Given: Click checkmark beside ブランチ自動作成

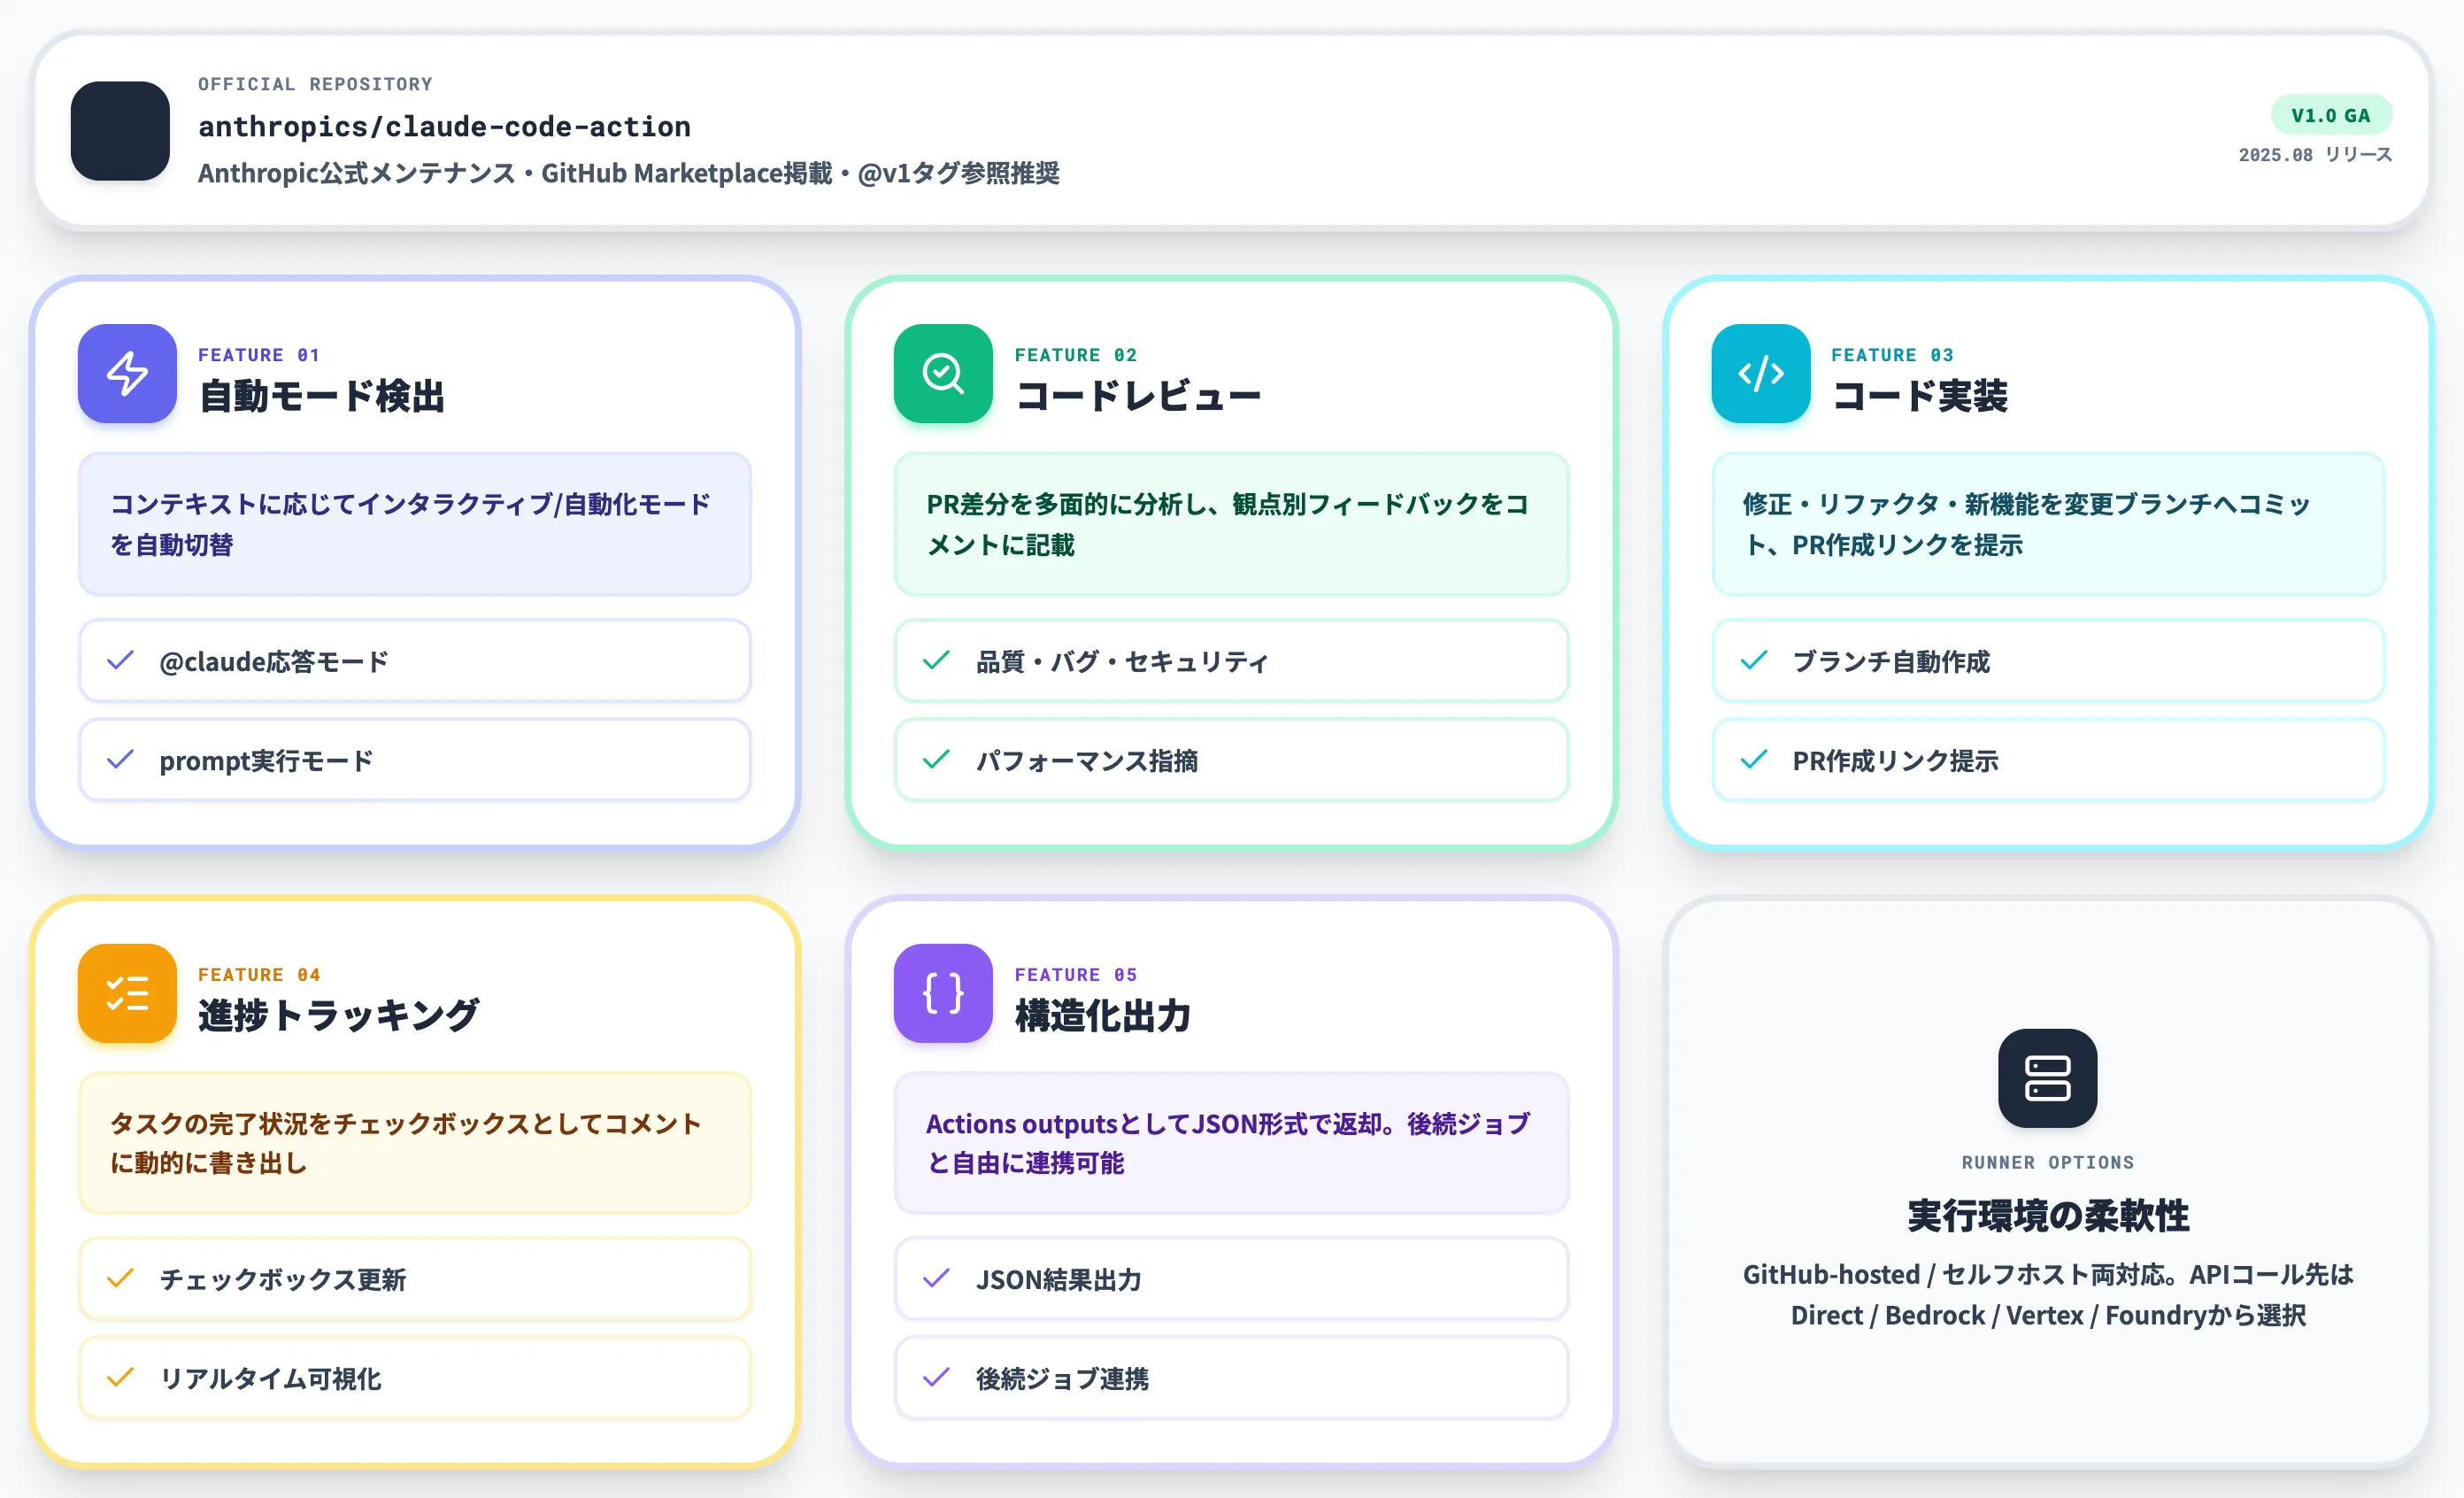Looking at the screenshot, I should (1753, 660).
